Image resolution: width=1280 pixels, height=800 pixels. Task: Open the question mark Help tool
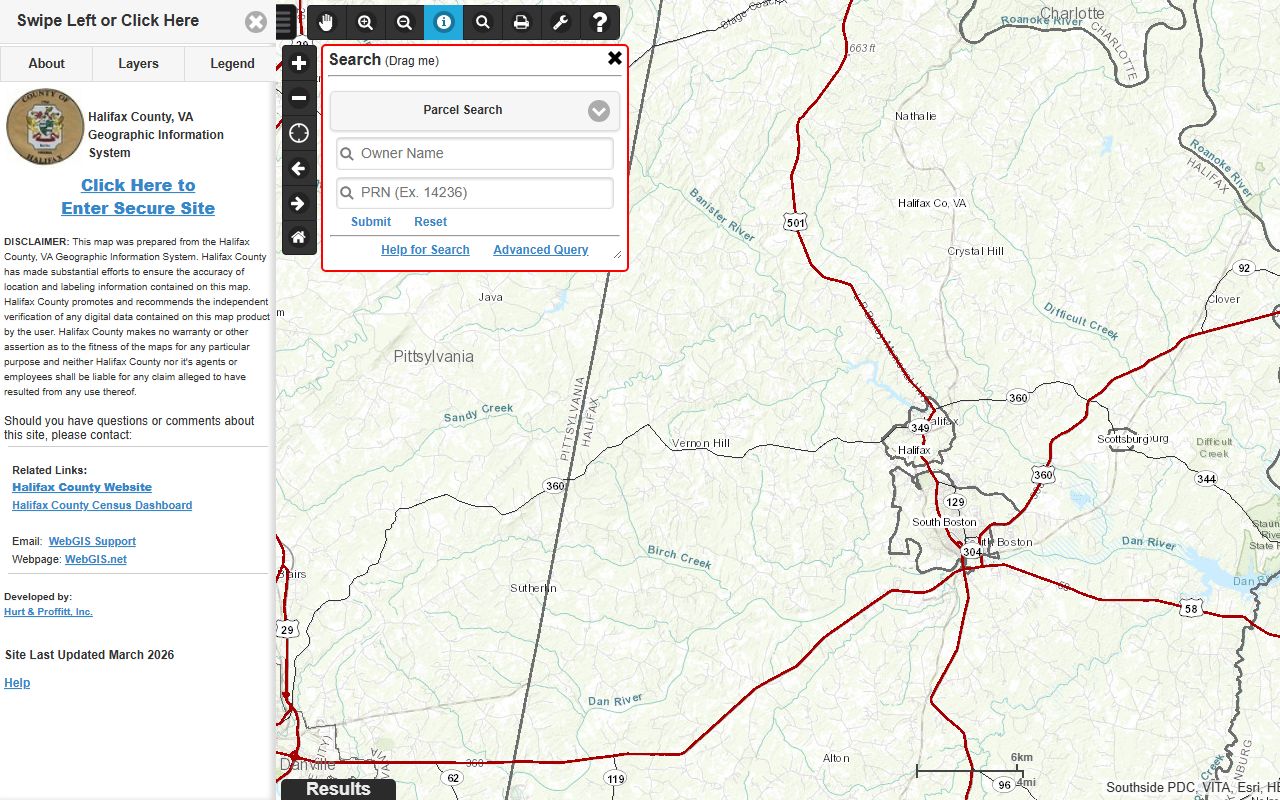point(599,23)
